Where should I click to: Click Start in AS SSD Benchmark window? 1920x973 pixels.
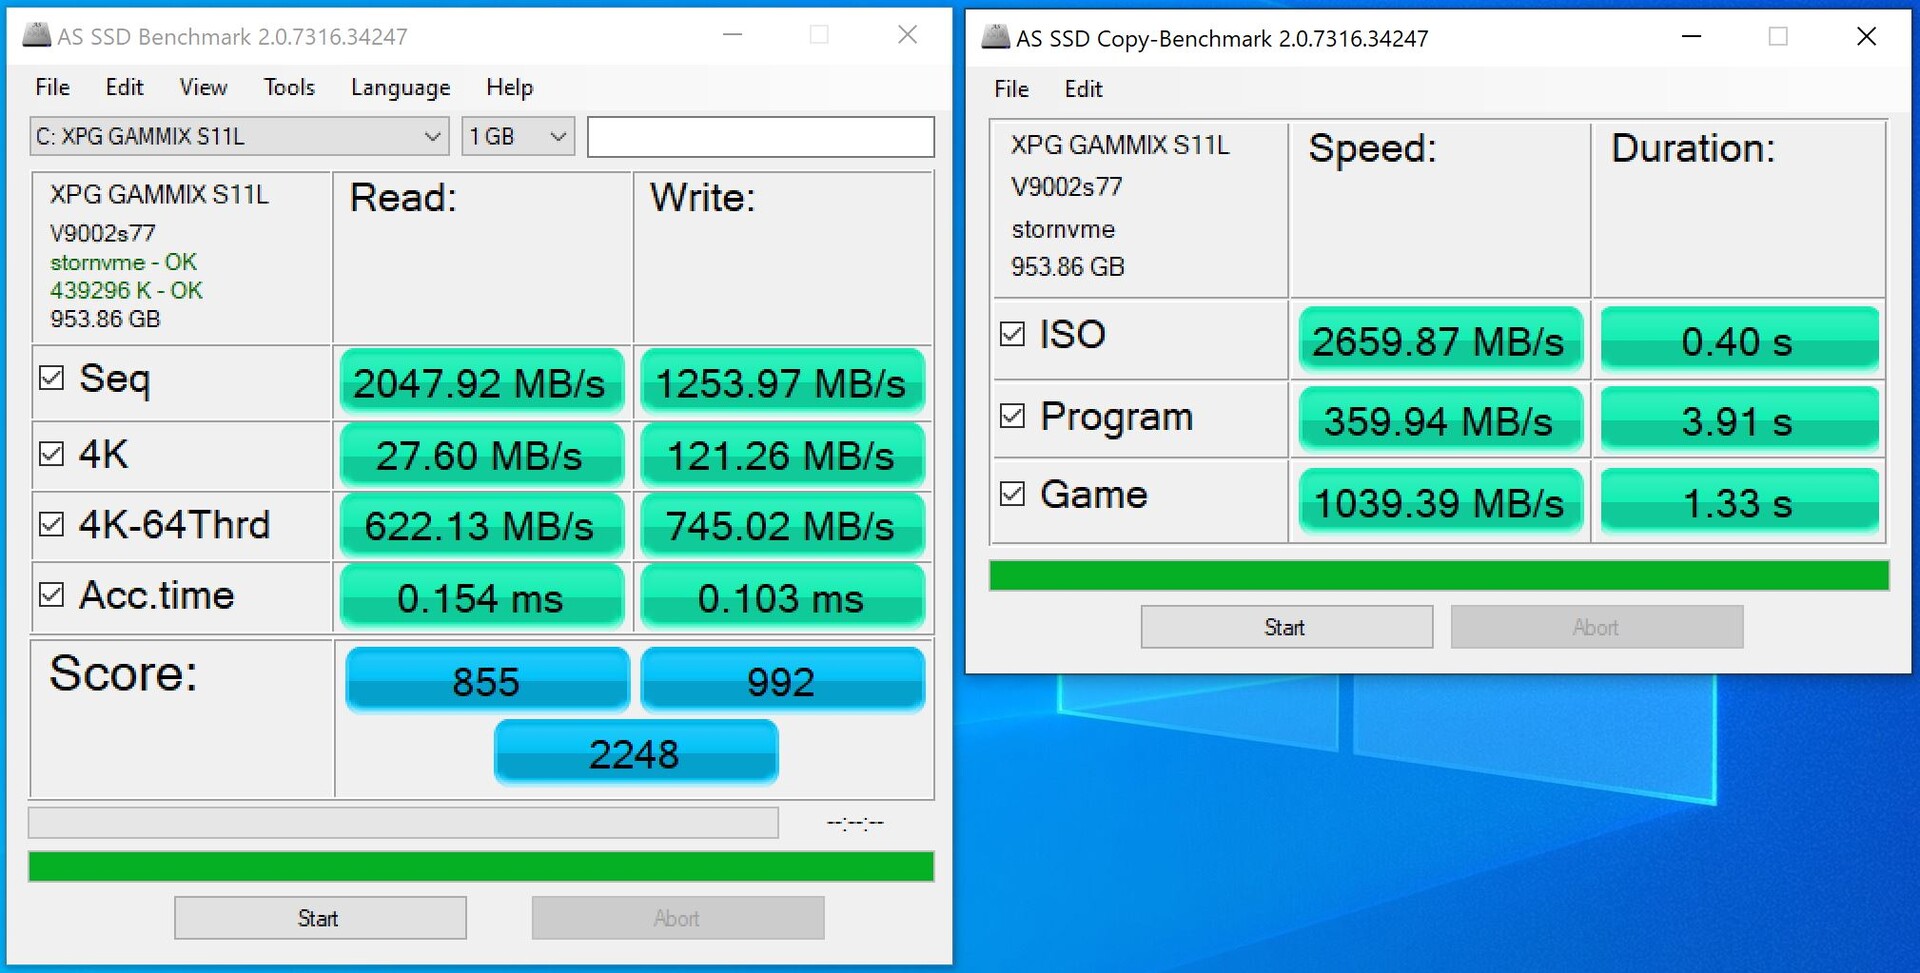tap(320, 918)
